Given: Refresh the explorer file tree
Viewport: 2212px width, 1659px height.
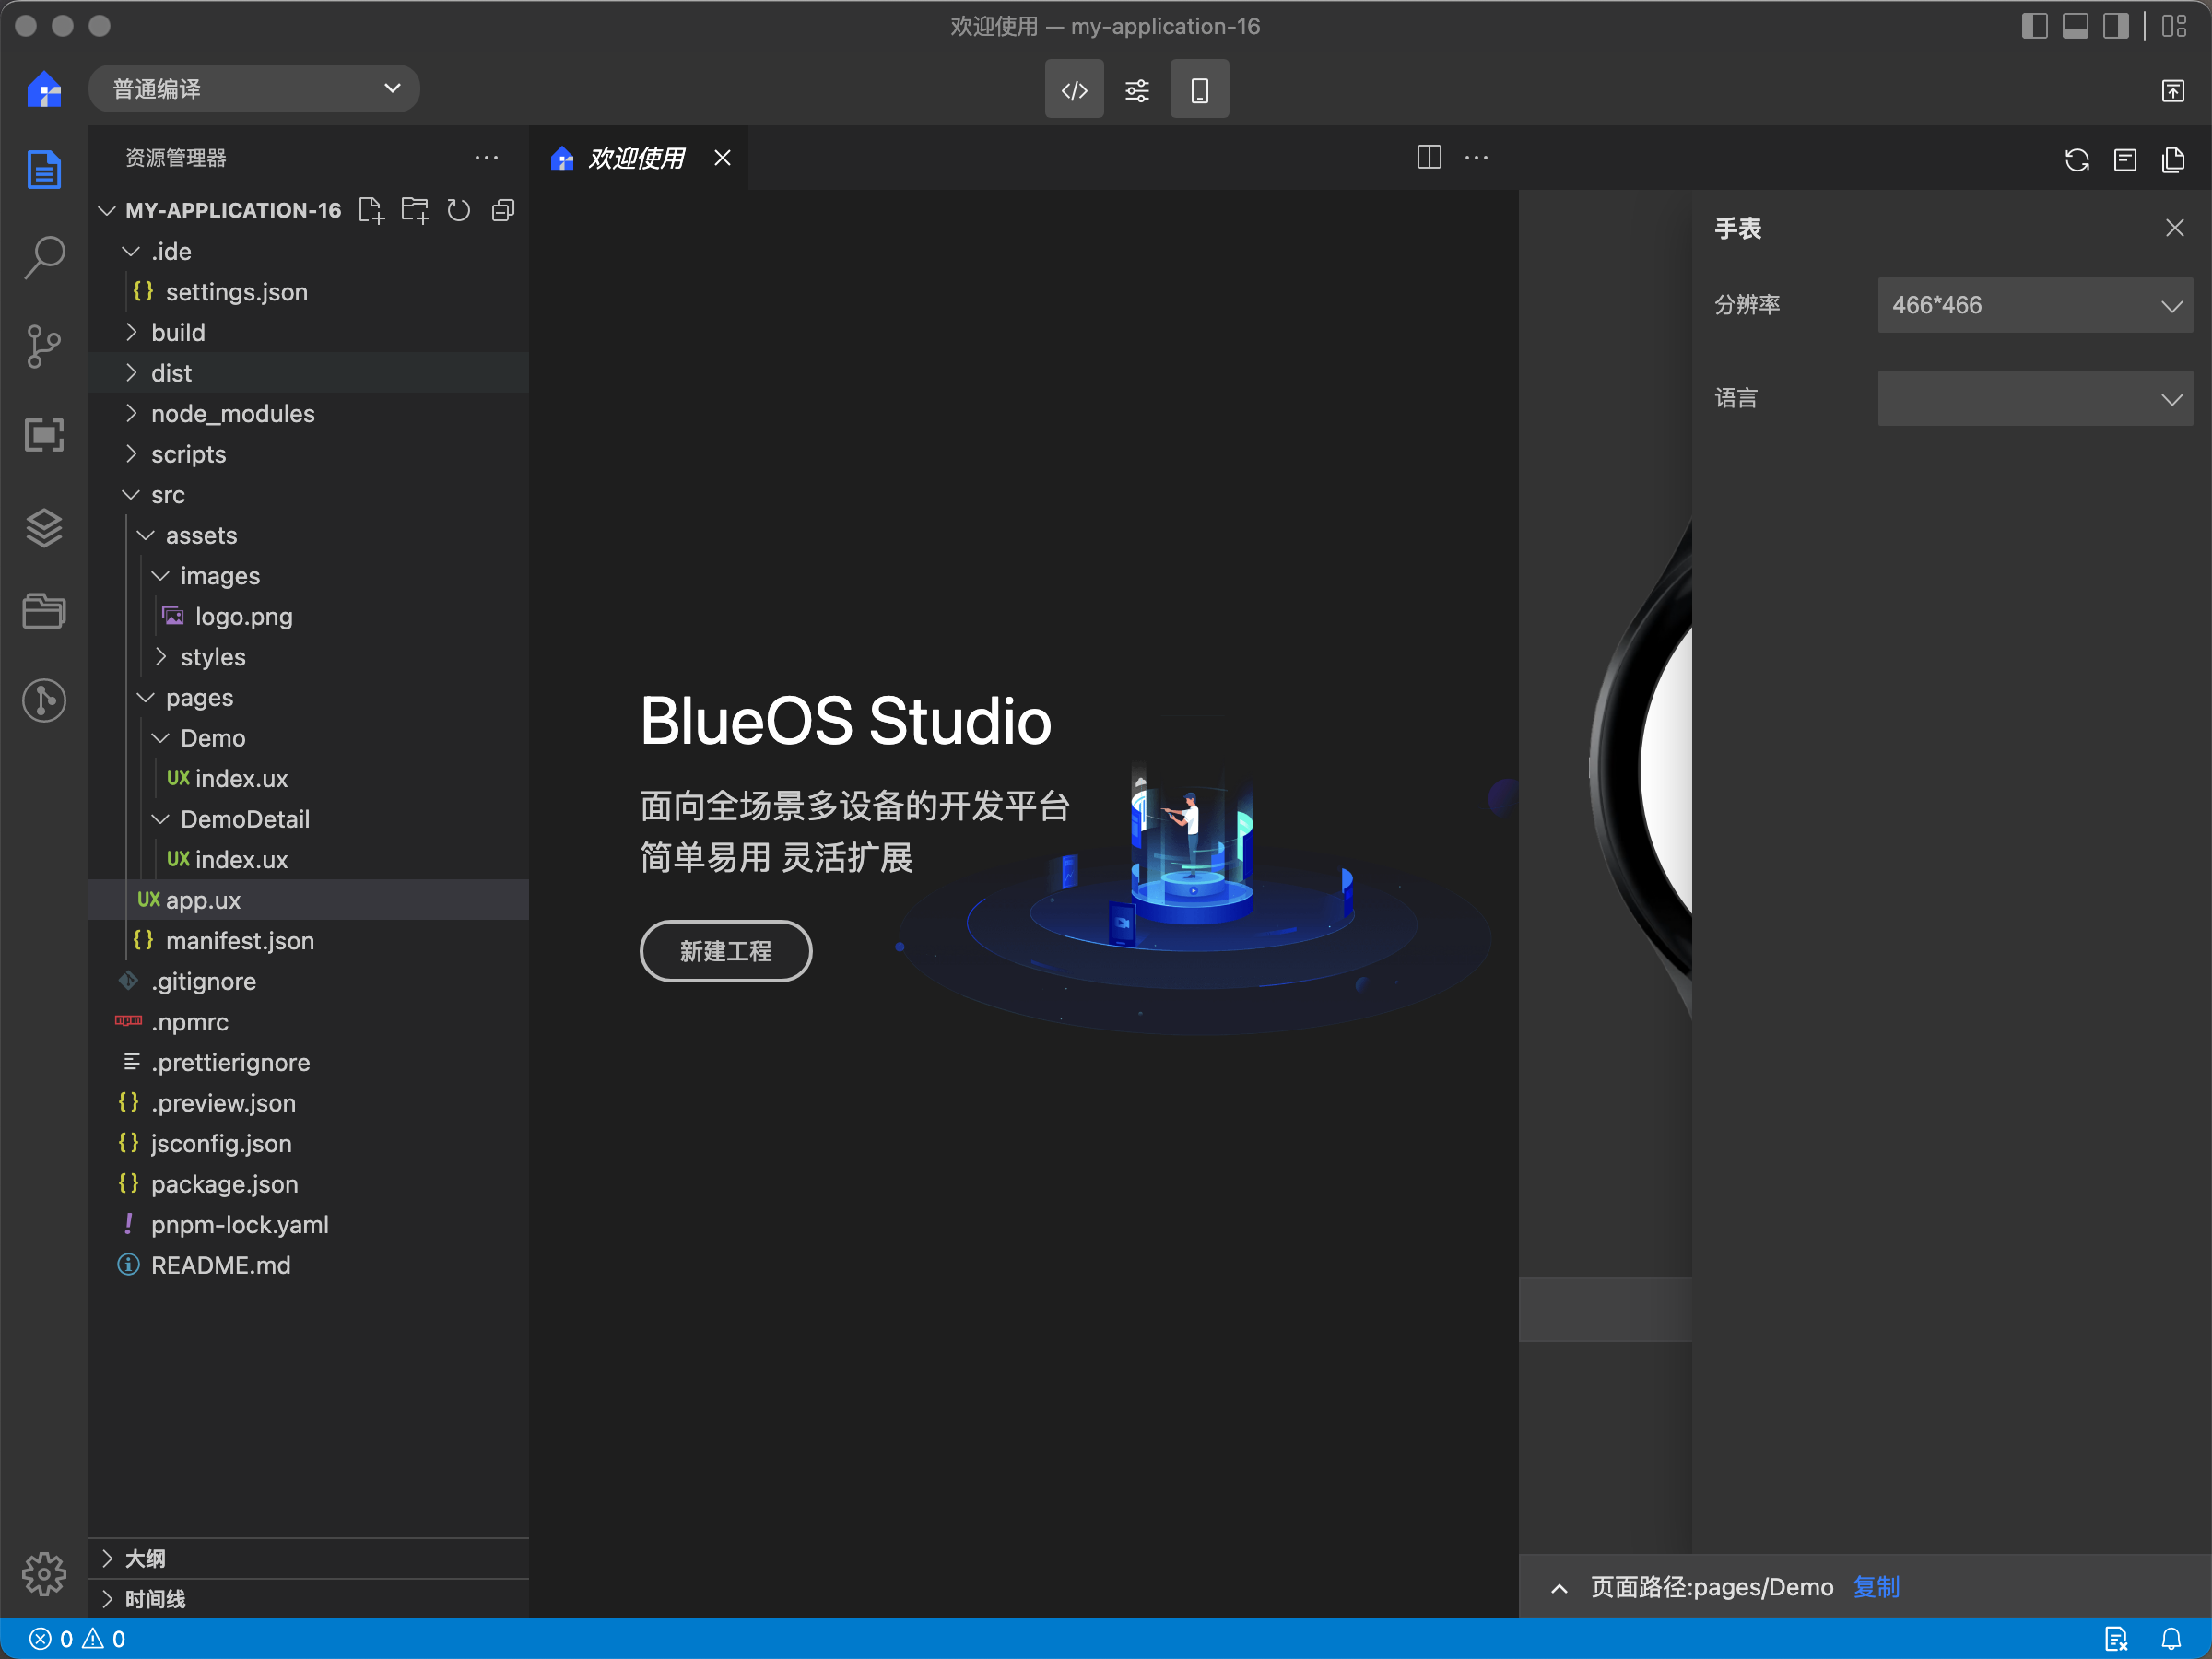Looking at the screenshot, I should click(459, 210).
